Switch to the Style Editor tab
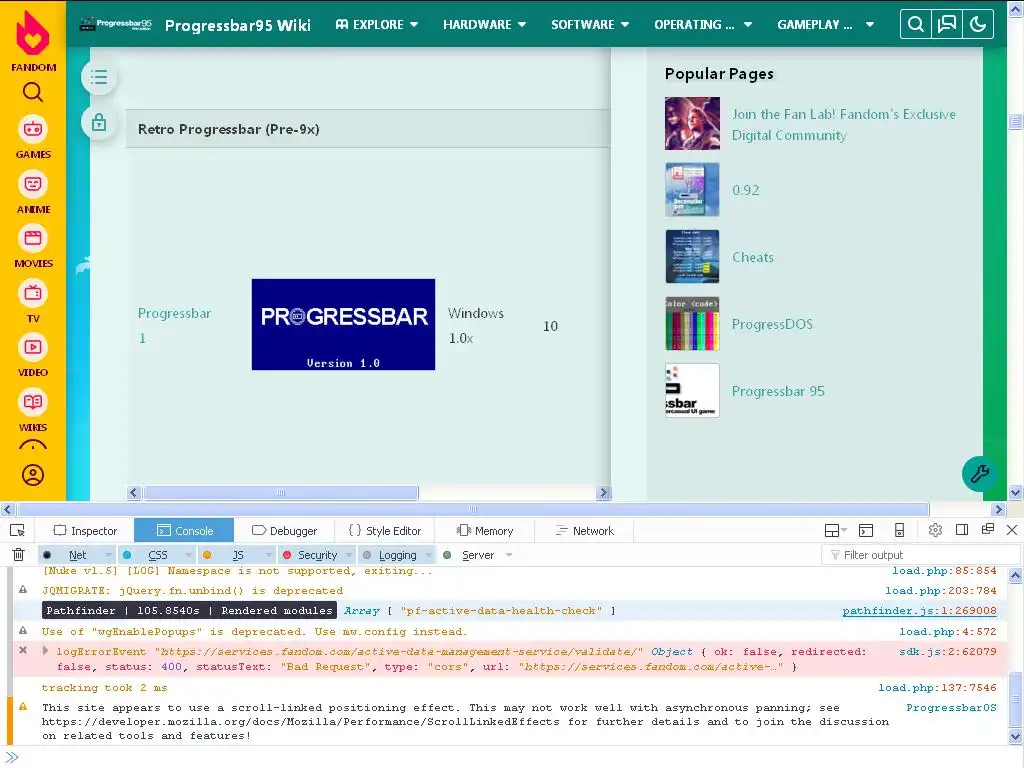 [x=385, y=530]
